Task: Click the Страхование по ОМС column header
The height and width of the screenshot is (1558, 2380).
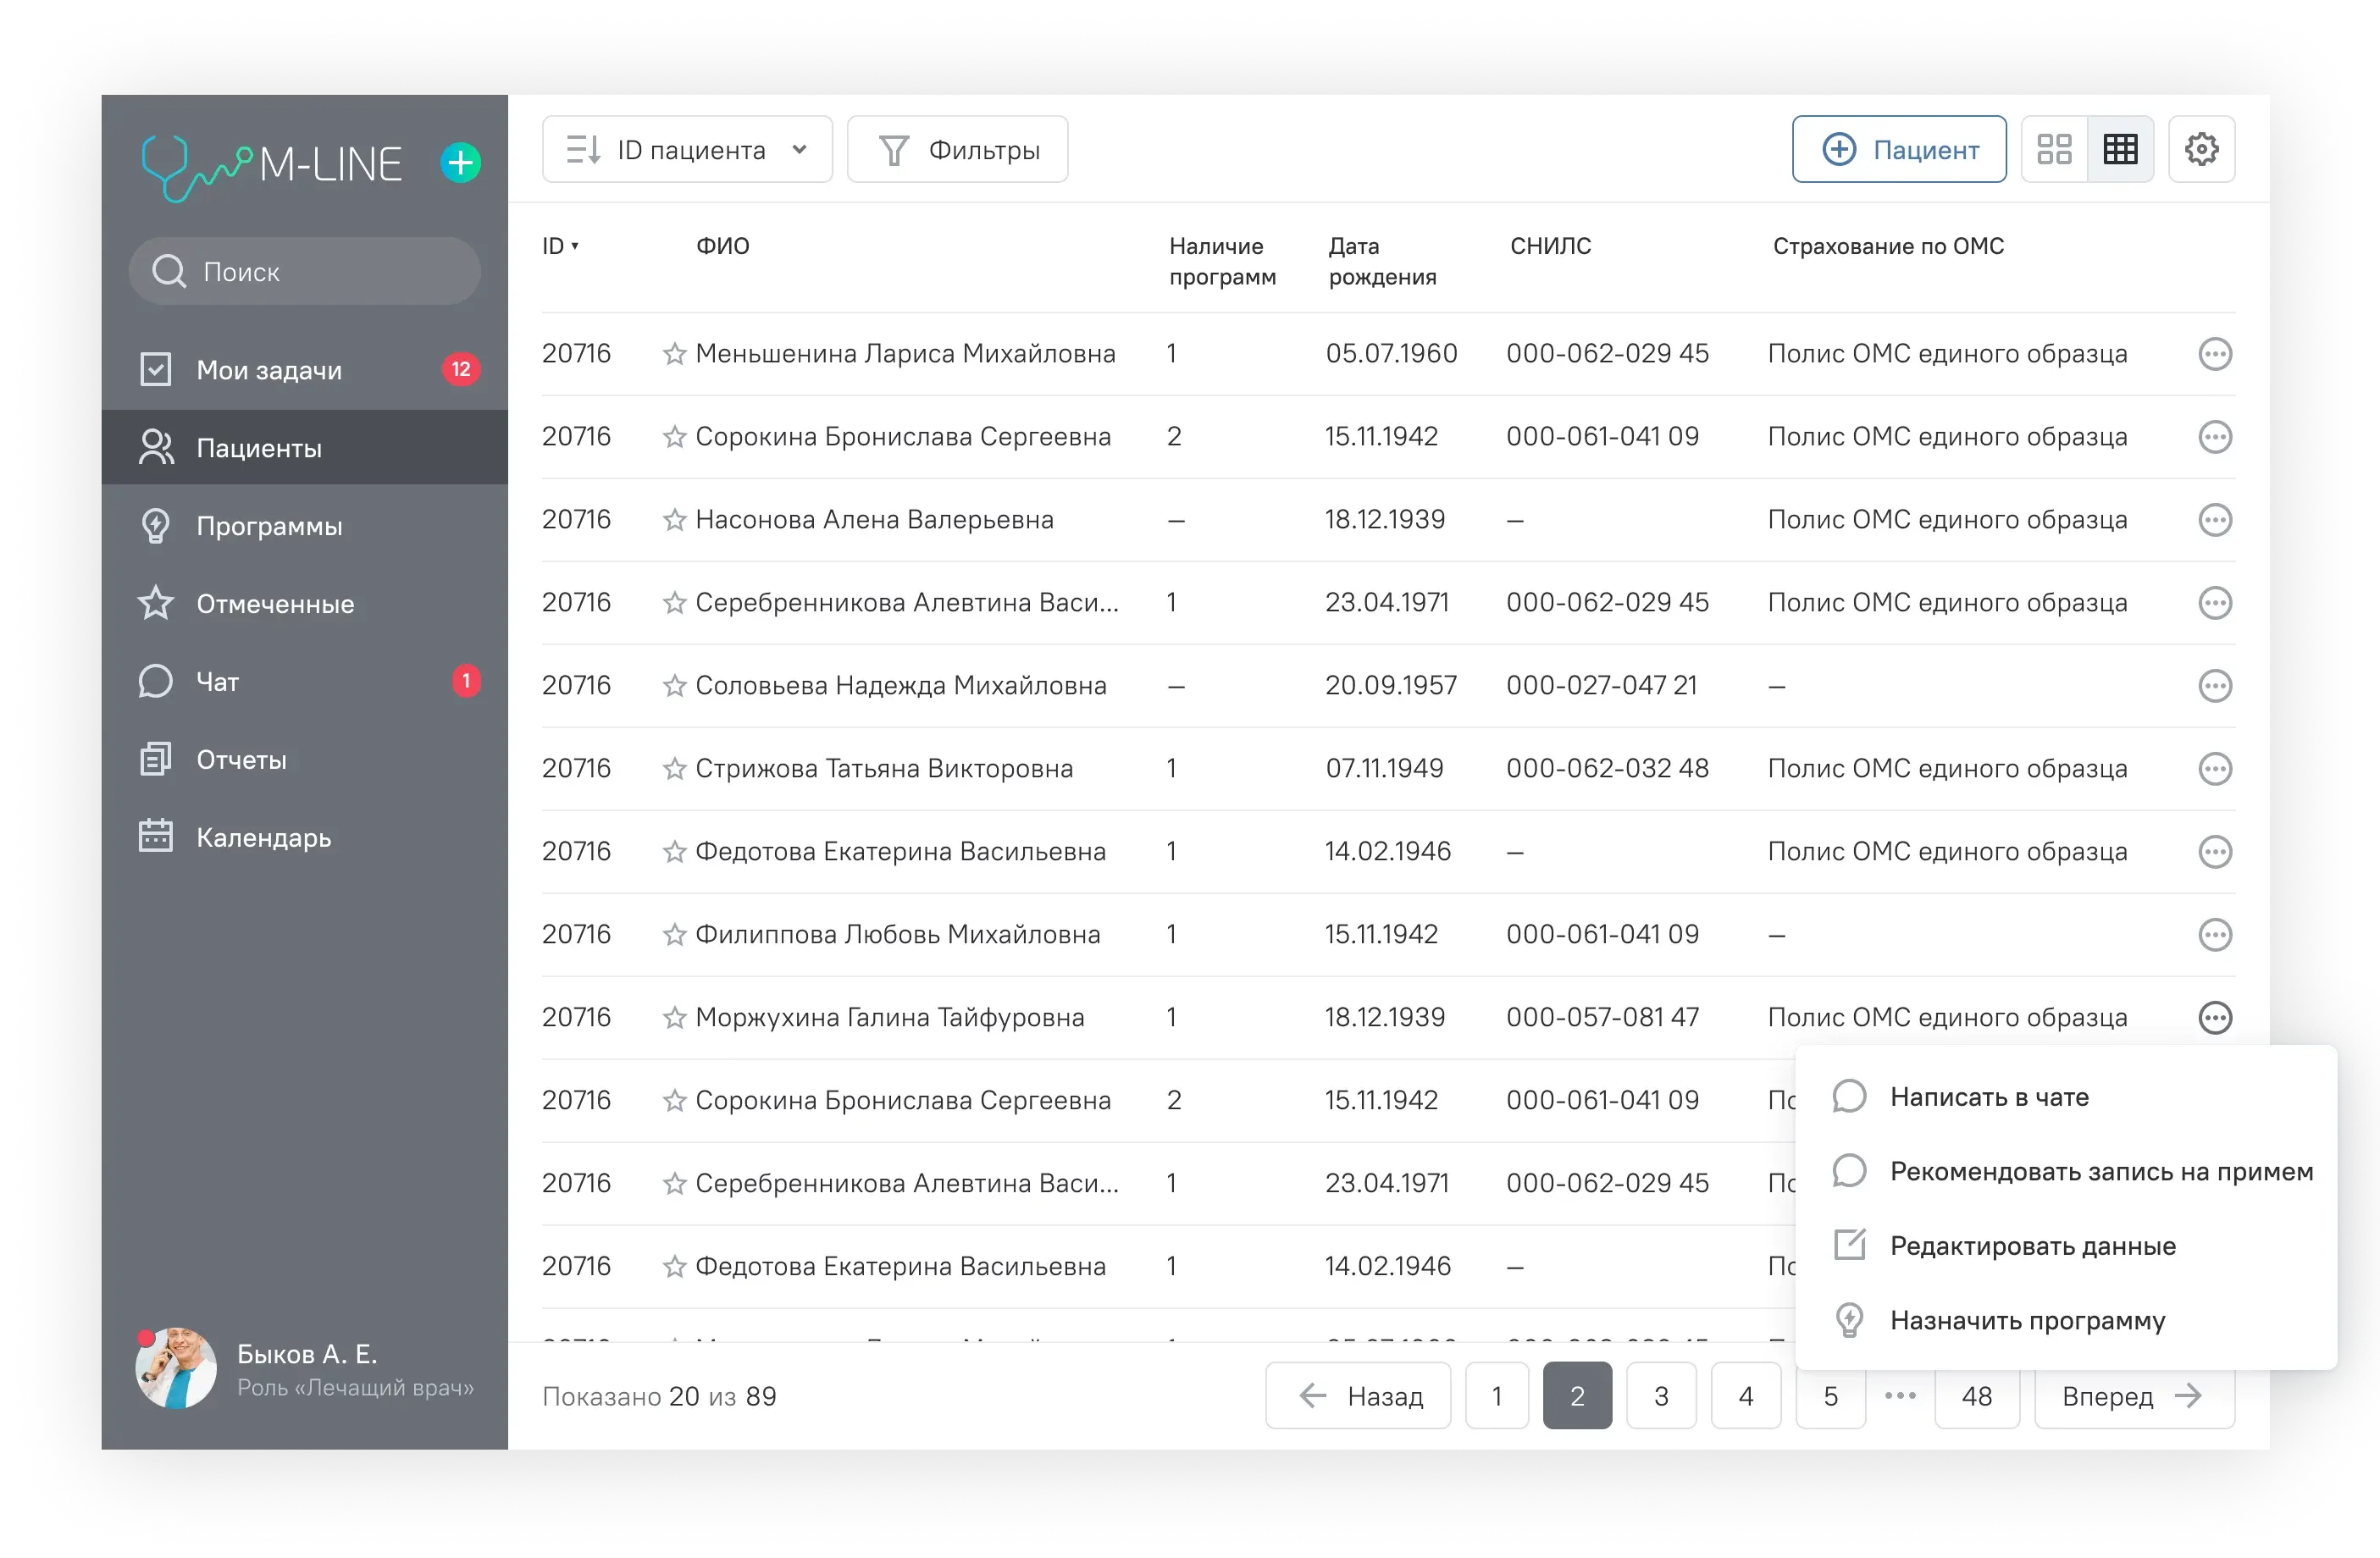Action: pos(1888,246)
